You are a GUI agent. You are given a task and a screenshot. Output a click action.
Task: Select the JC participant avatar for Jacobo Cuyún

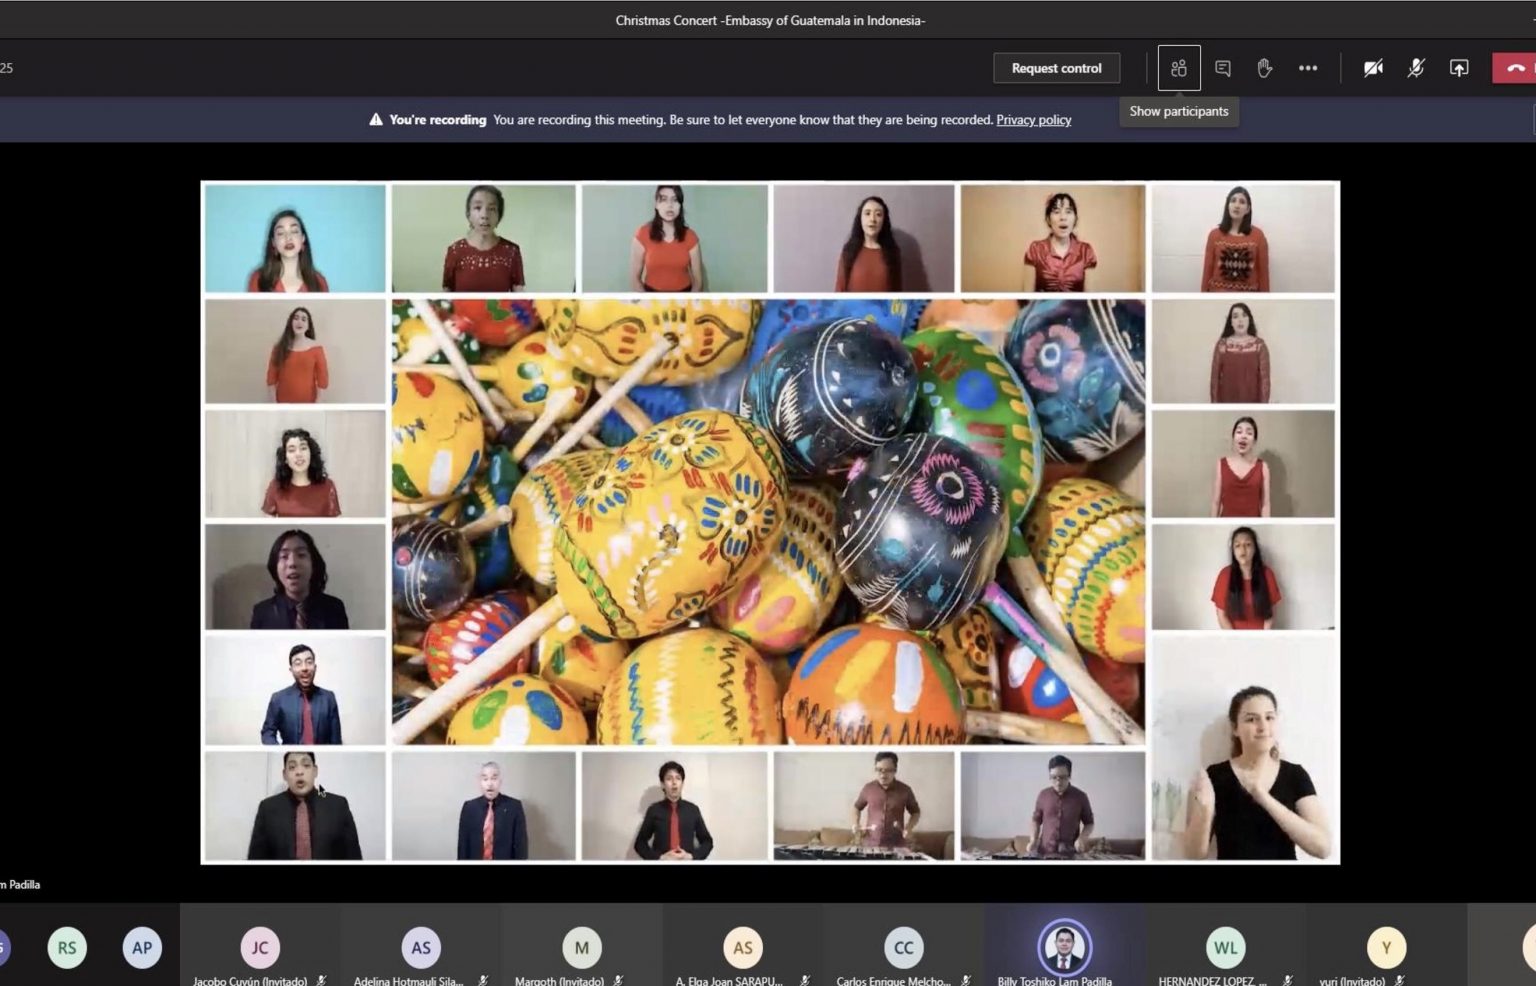point(260,947)
